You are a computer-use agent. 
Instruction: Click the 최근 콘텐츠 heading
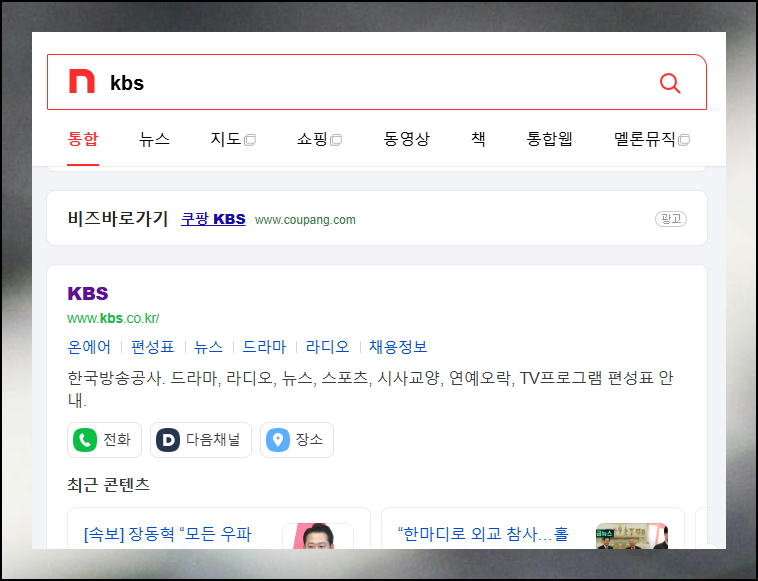click(108, 484)
